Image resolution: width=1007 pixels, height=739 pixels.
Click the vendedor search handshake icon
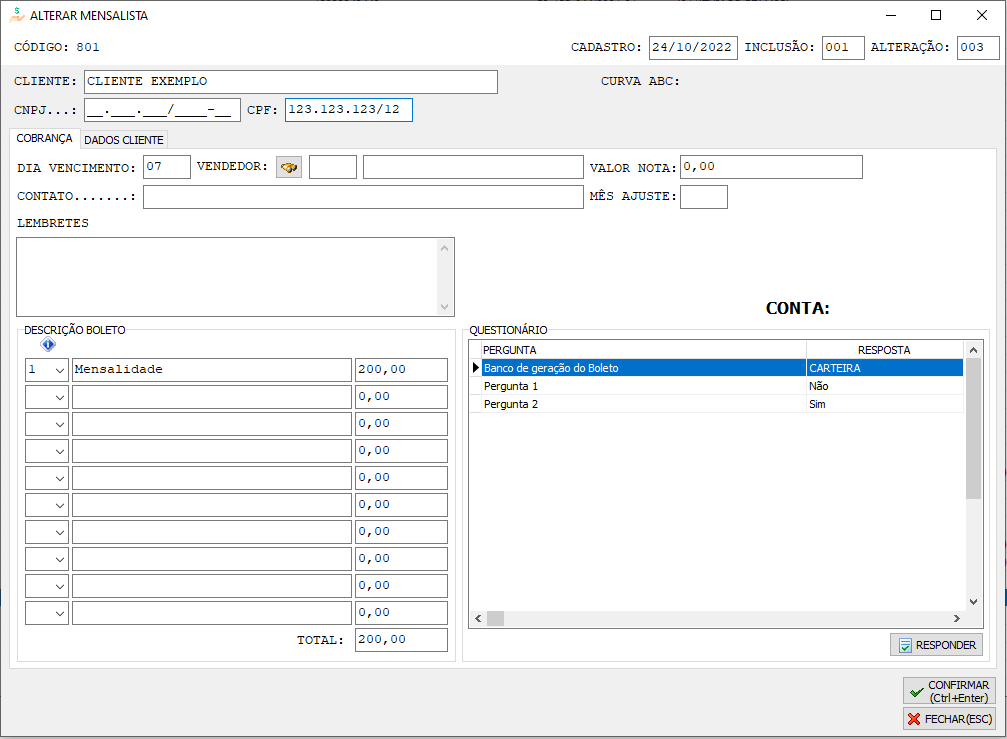tap(289, 167)
